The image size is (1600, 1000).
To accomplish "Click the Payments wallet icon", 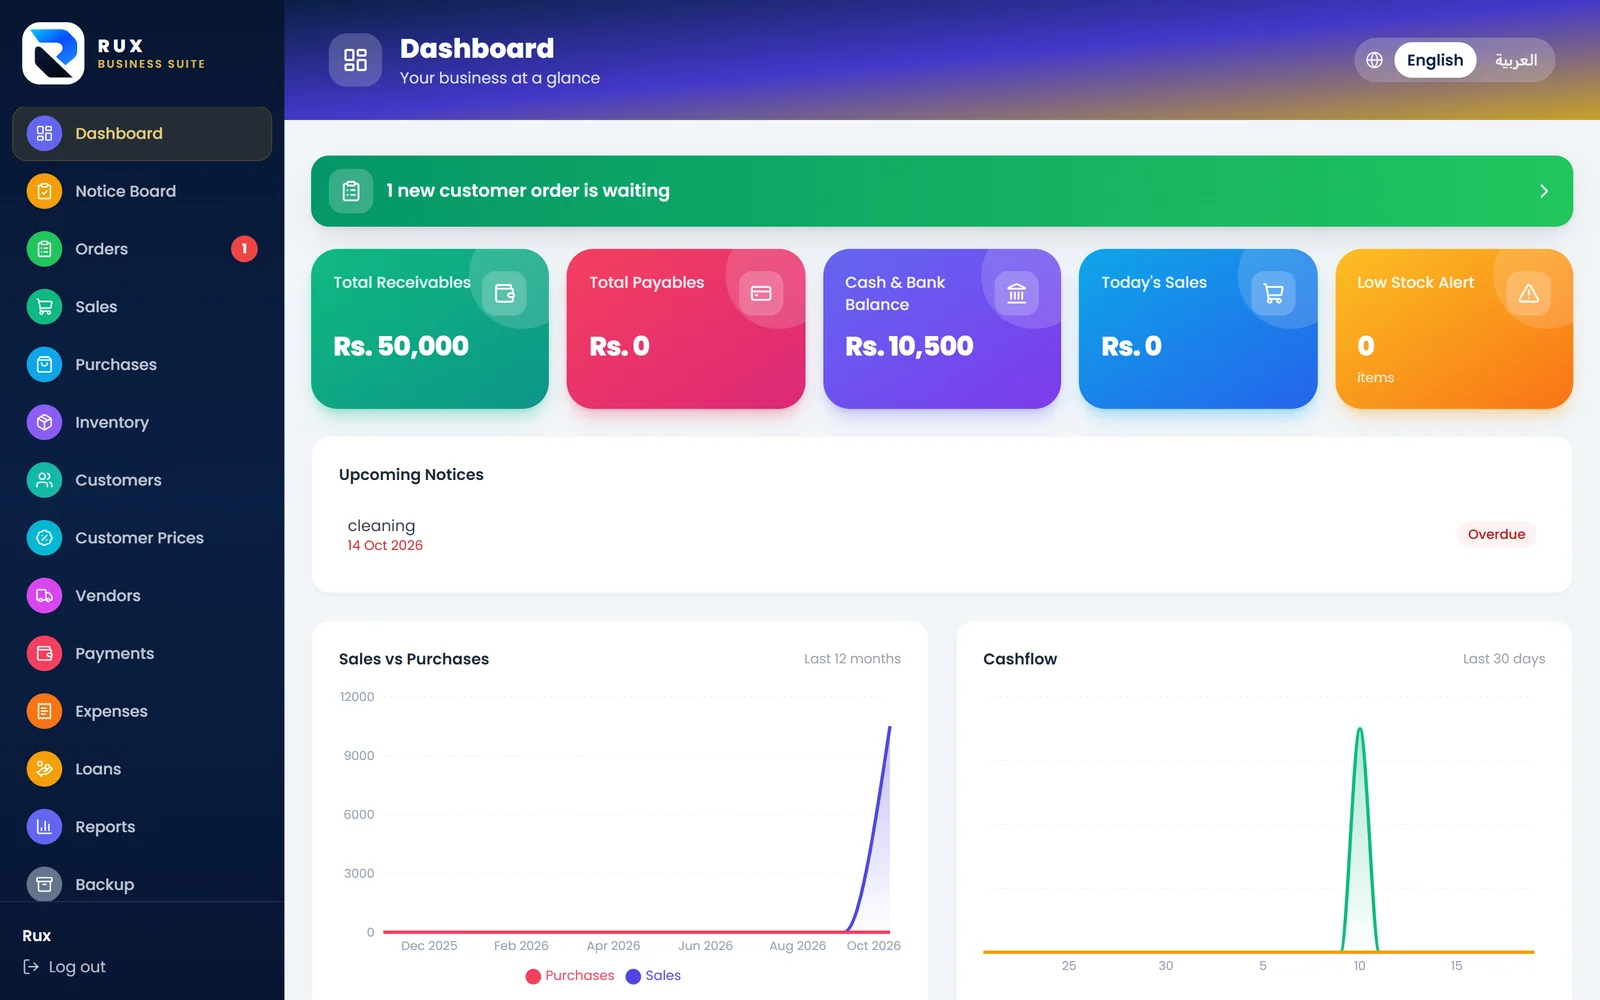I will [x=44, y=653].
